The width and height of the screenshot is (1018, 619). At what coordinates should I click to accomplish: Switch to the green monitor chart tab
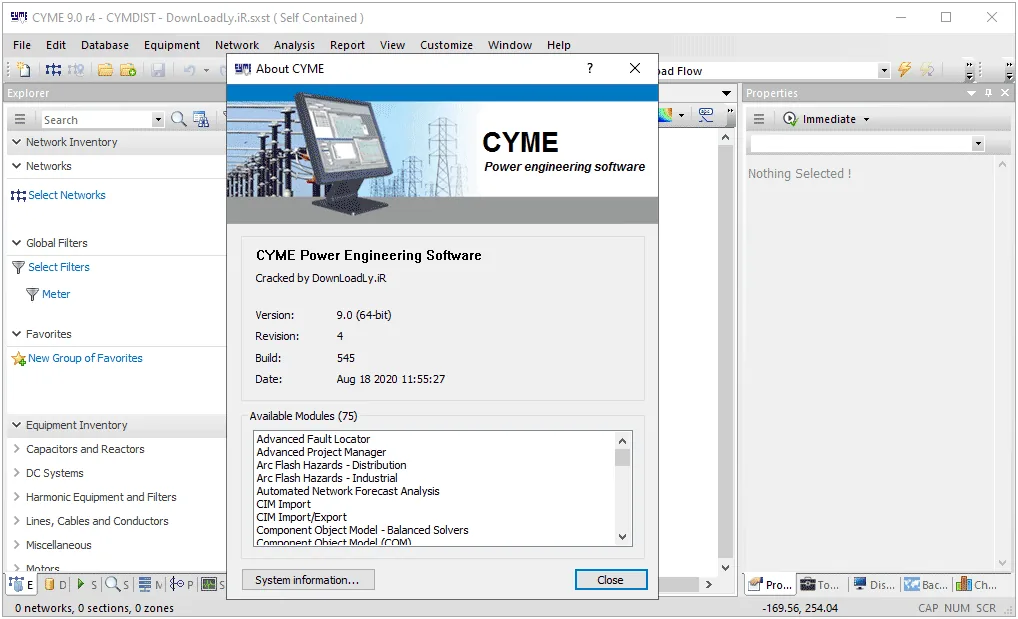pos(212,584)
